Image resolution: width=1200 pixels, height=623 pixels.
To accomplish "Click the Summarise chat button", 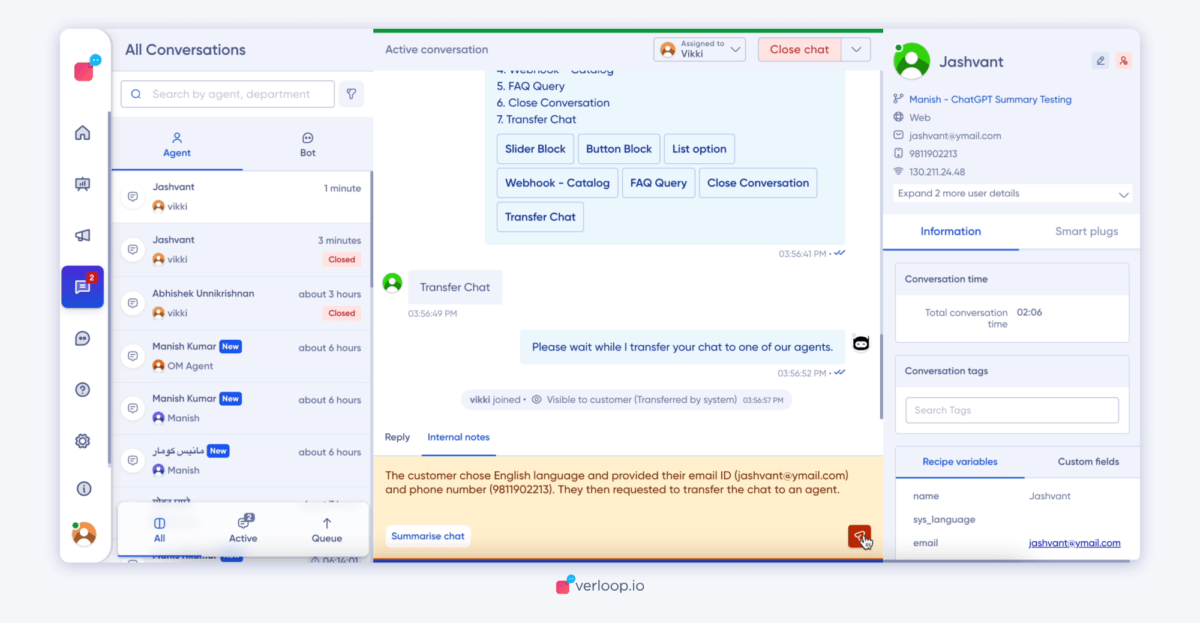I will 428,536.
